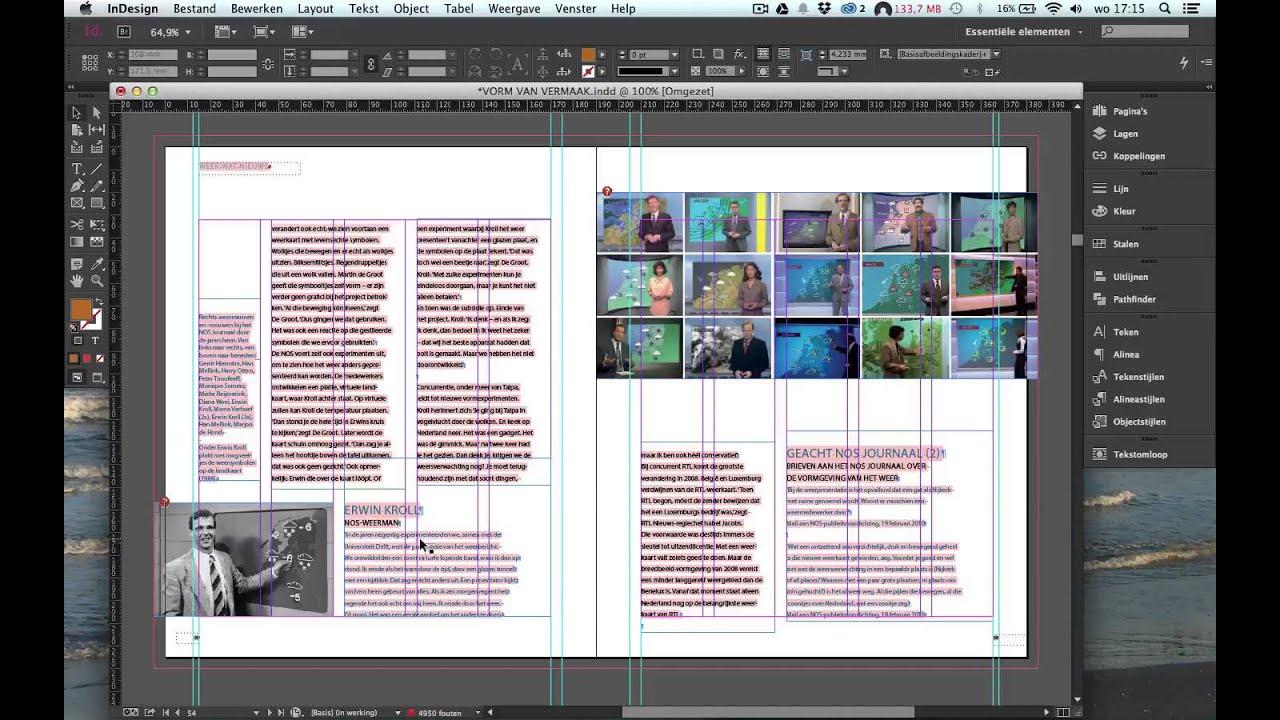Viewport: 1280px width, 720px height.
Task: Open the screen mode dropdown
Action: [x=265, y=32]
